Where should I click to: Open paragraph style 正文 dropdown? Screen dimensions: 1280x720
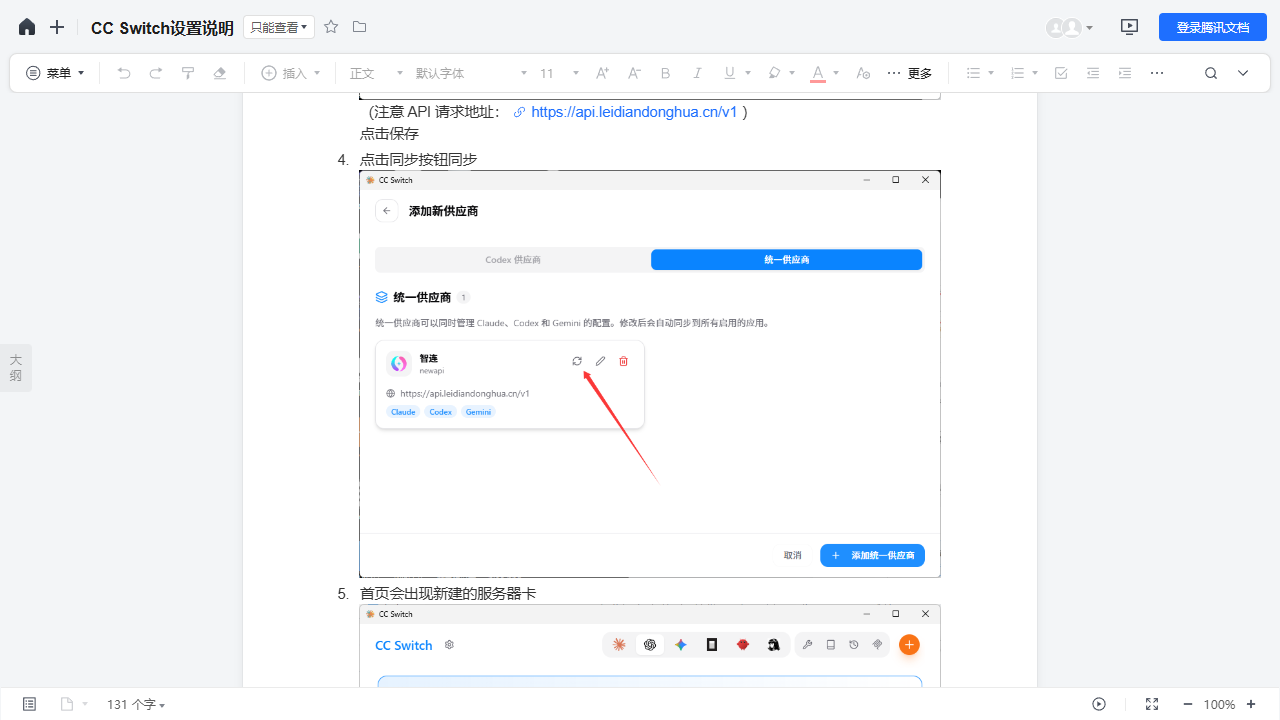pos(376,73)
